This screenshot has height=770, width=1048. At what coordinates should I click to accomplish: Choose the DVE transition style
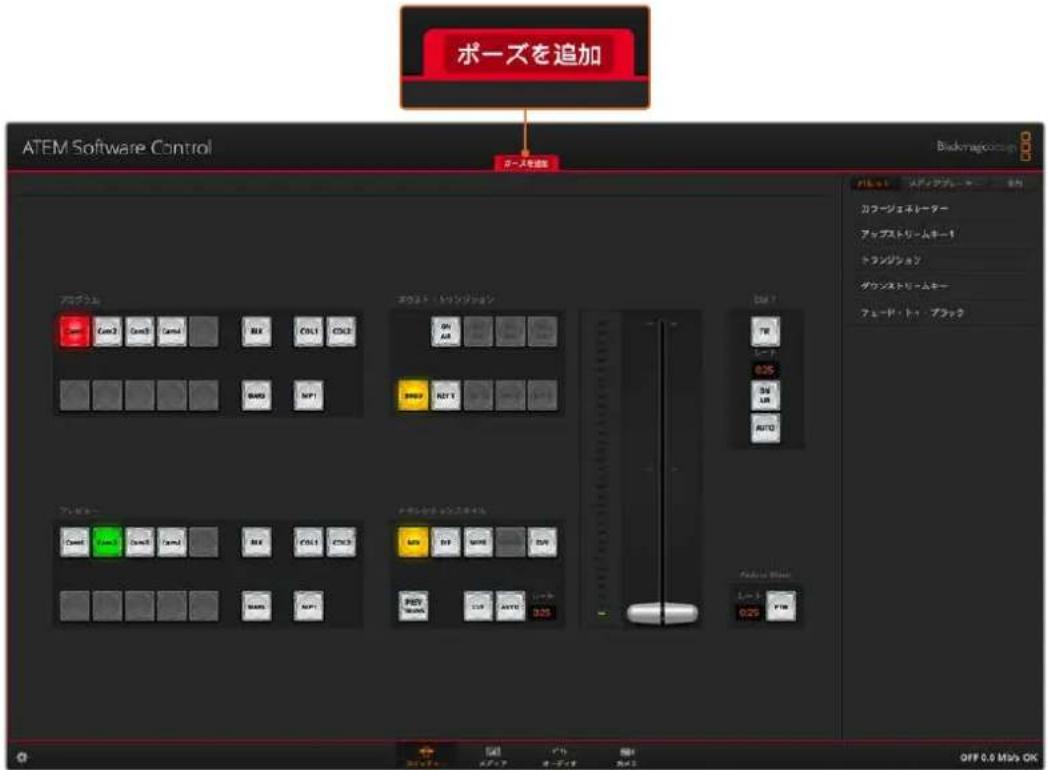click(x=542, y=542)
